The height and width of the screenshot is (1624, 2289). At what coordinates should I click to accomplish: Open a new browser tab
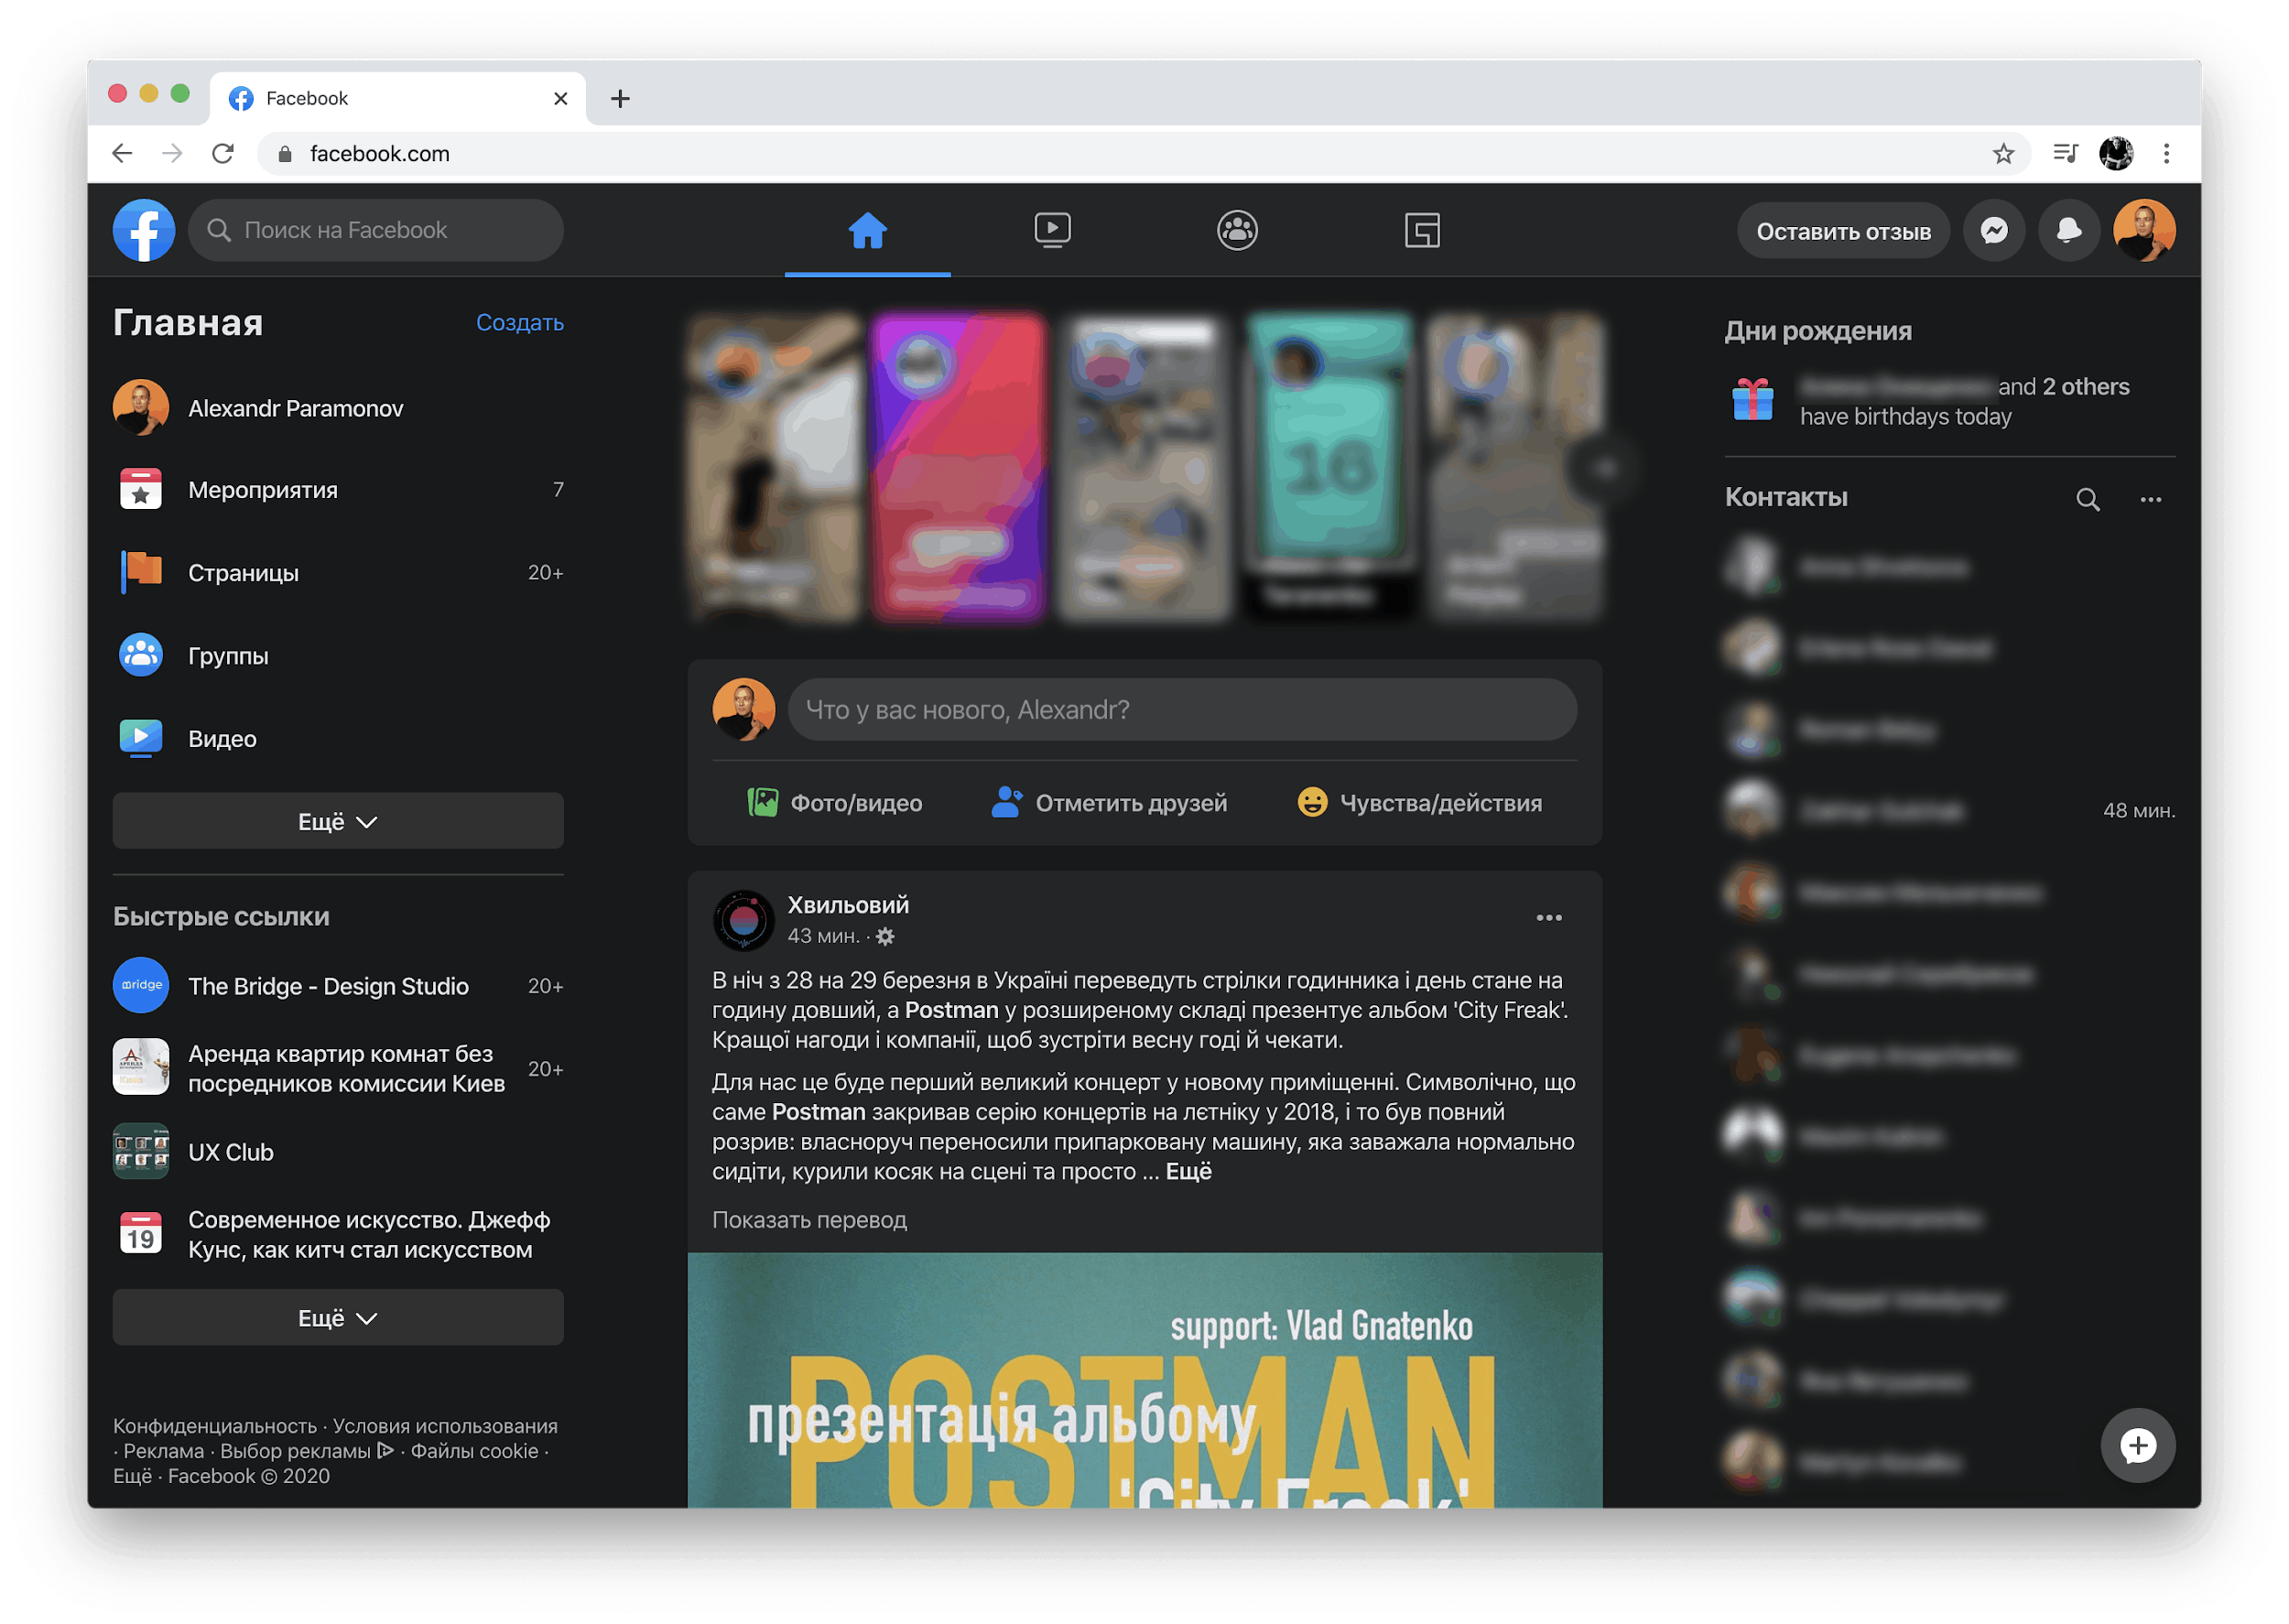pos(620,98)
